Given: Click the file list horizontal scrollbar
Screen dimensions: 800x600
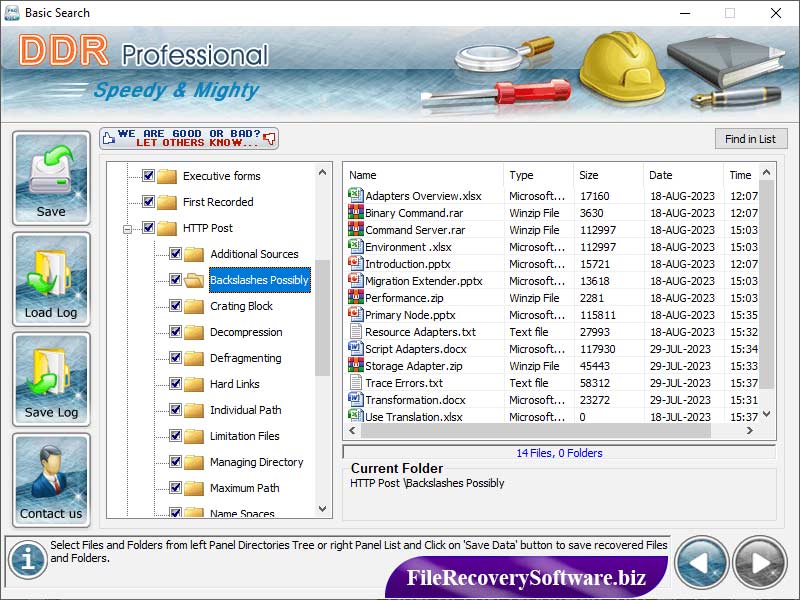Looking at the screenshot, I should pos(536,431).
